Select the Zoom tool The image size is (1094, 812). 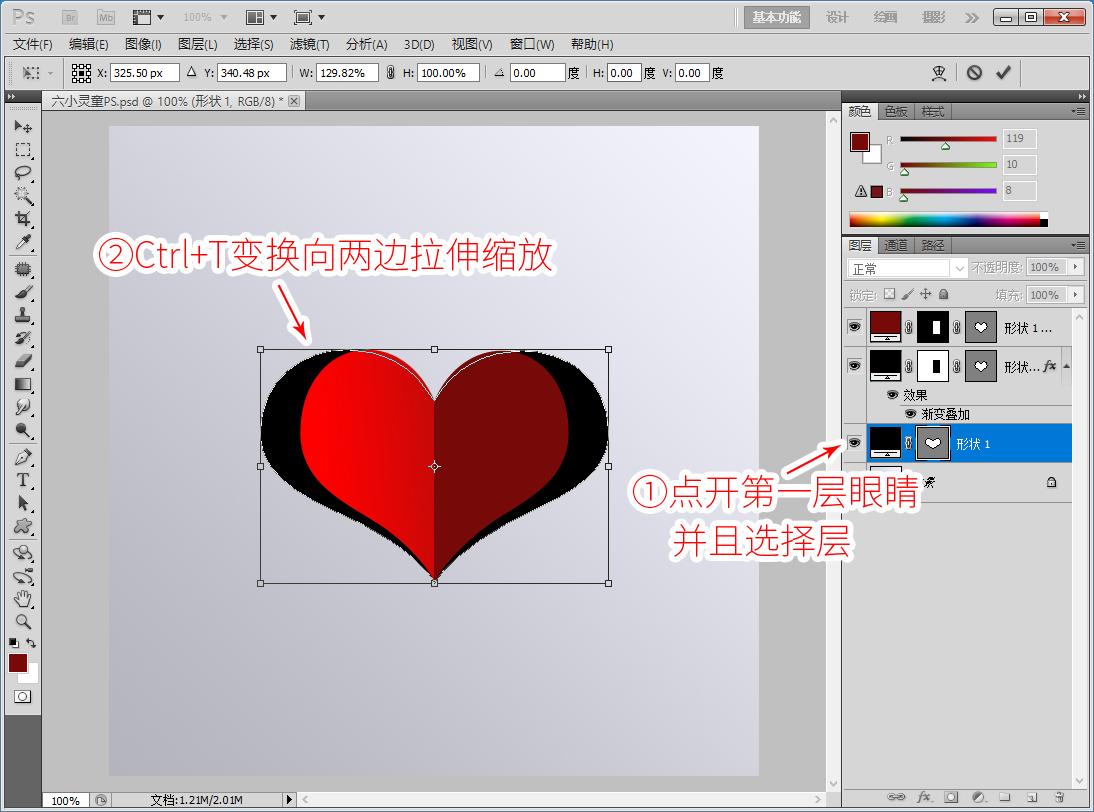pyautogui.click(x=22, y=622)
